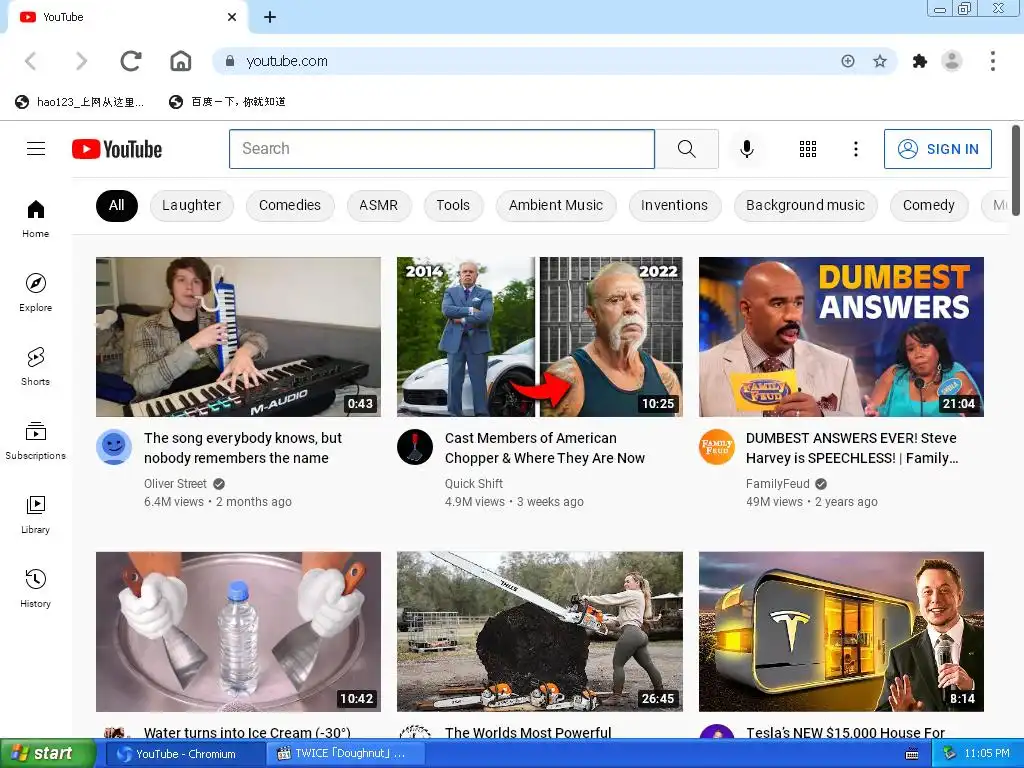1024x768 pixels.
Task: Play the Dumbest Answers thumbnail
Action: click(841, 337)
